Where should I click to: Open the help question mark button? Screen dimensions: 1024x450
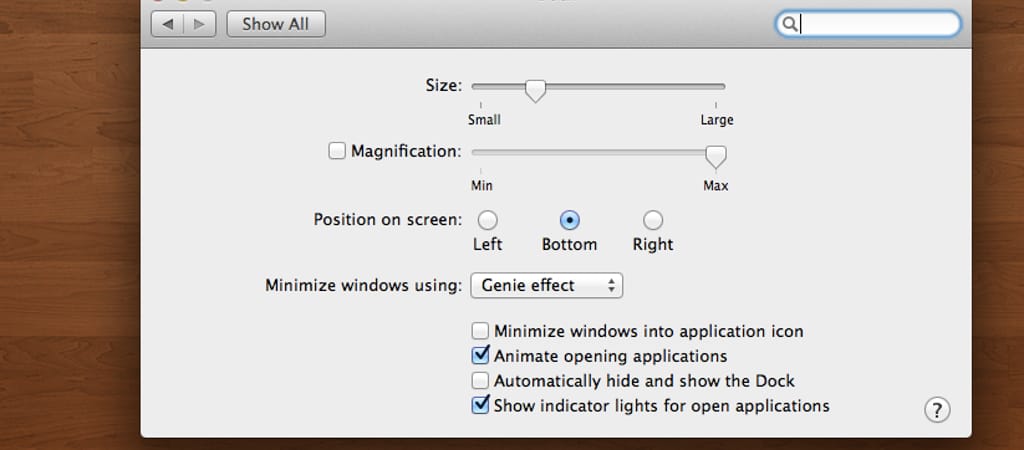(x=937, y=409)
